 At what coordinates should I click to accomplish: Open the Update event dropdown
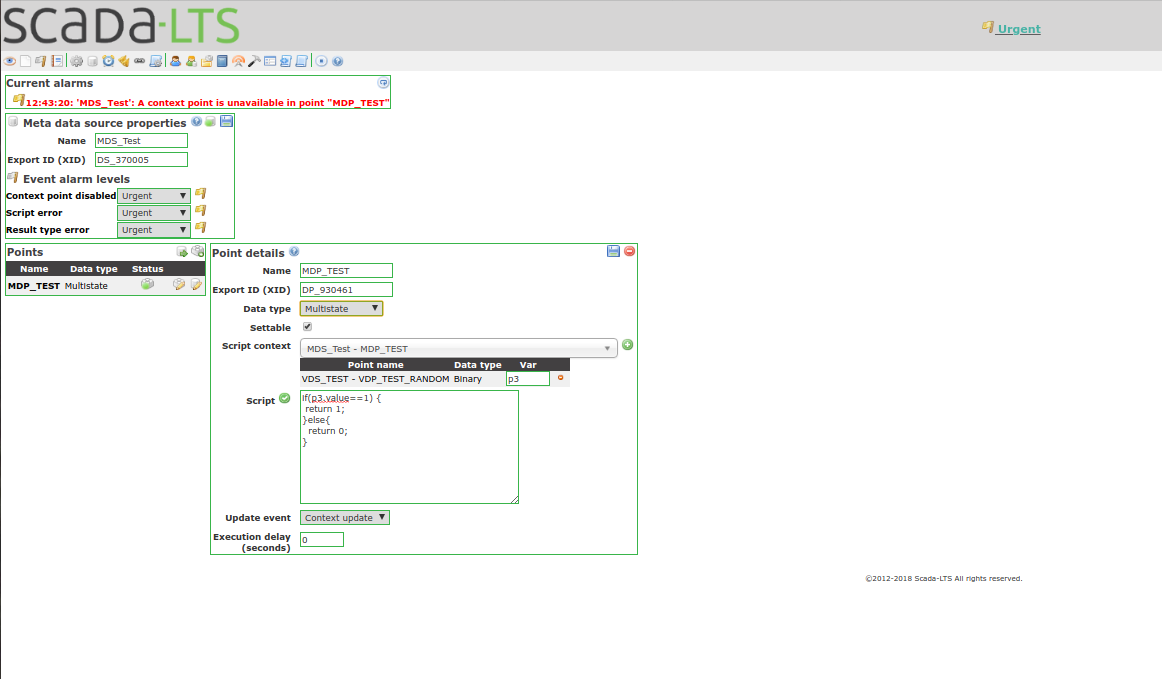click(x=344, y=517)
